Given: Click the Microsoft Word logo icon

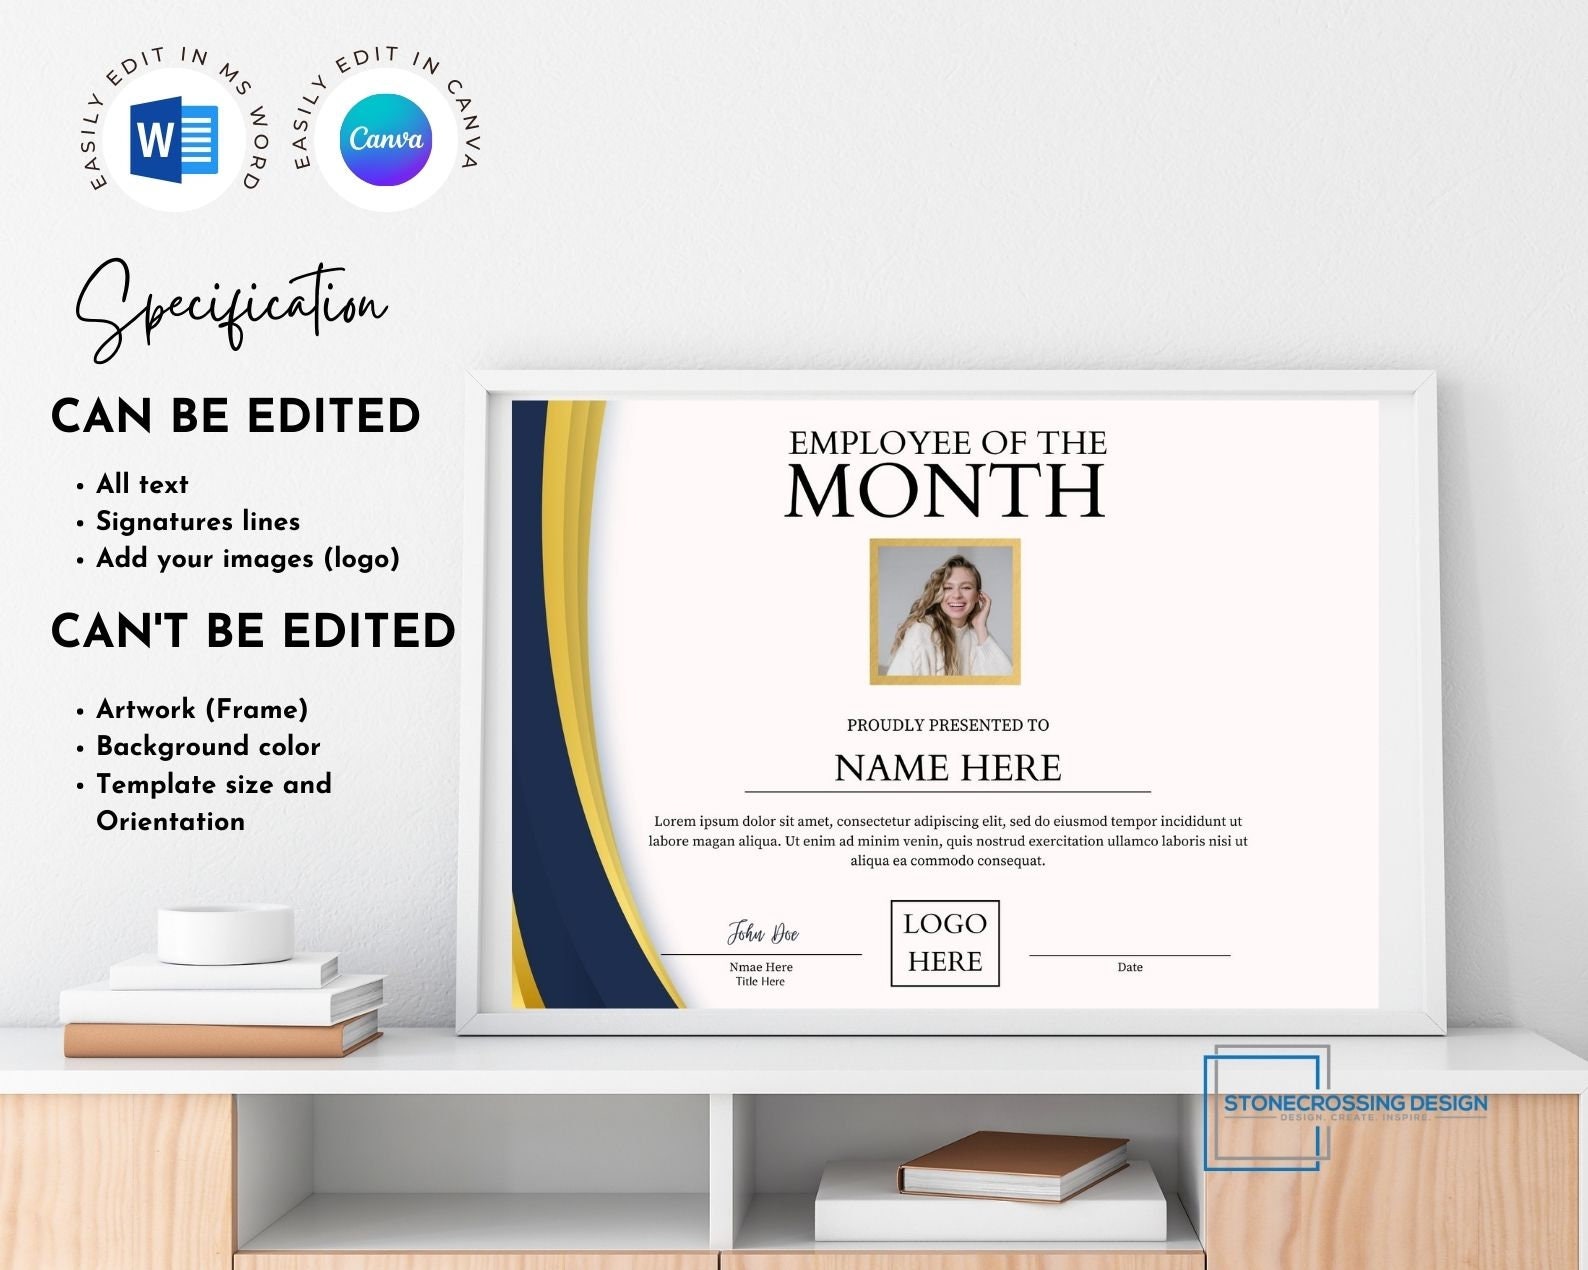Looking at the screenshot, I should [x=174, y=140].
